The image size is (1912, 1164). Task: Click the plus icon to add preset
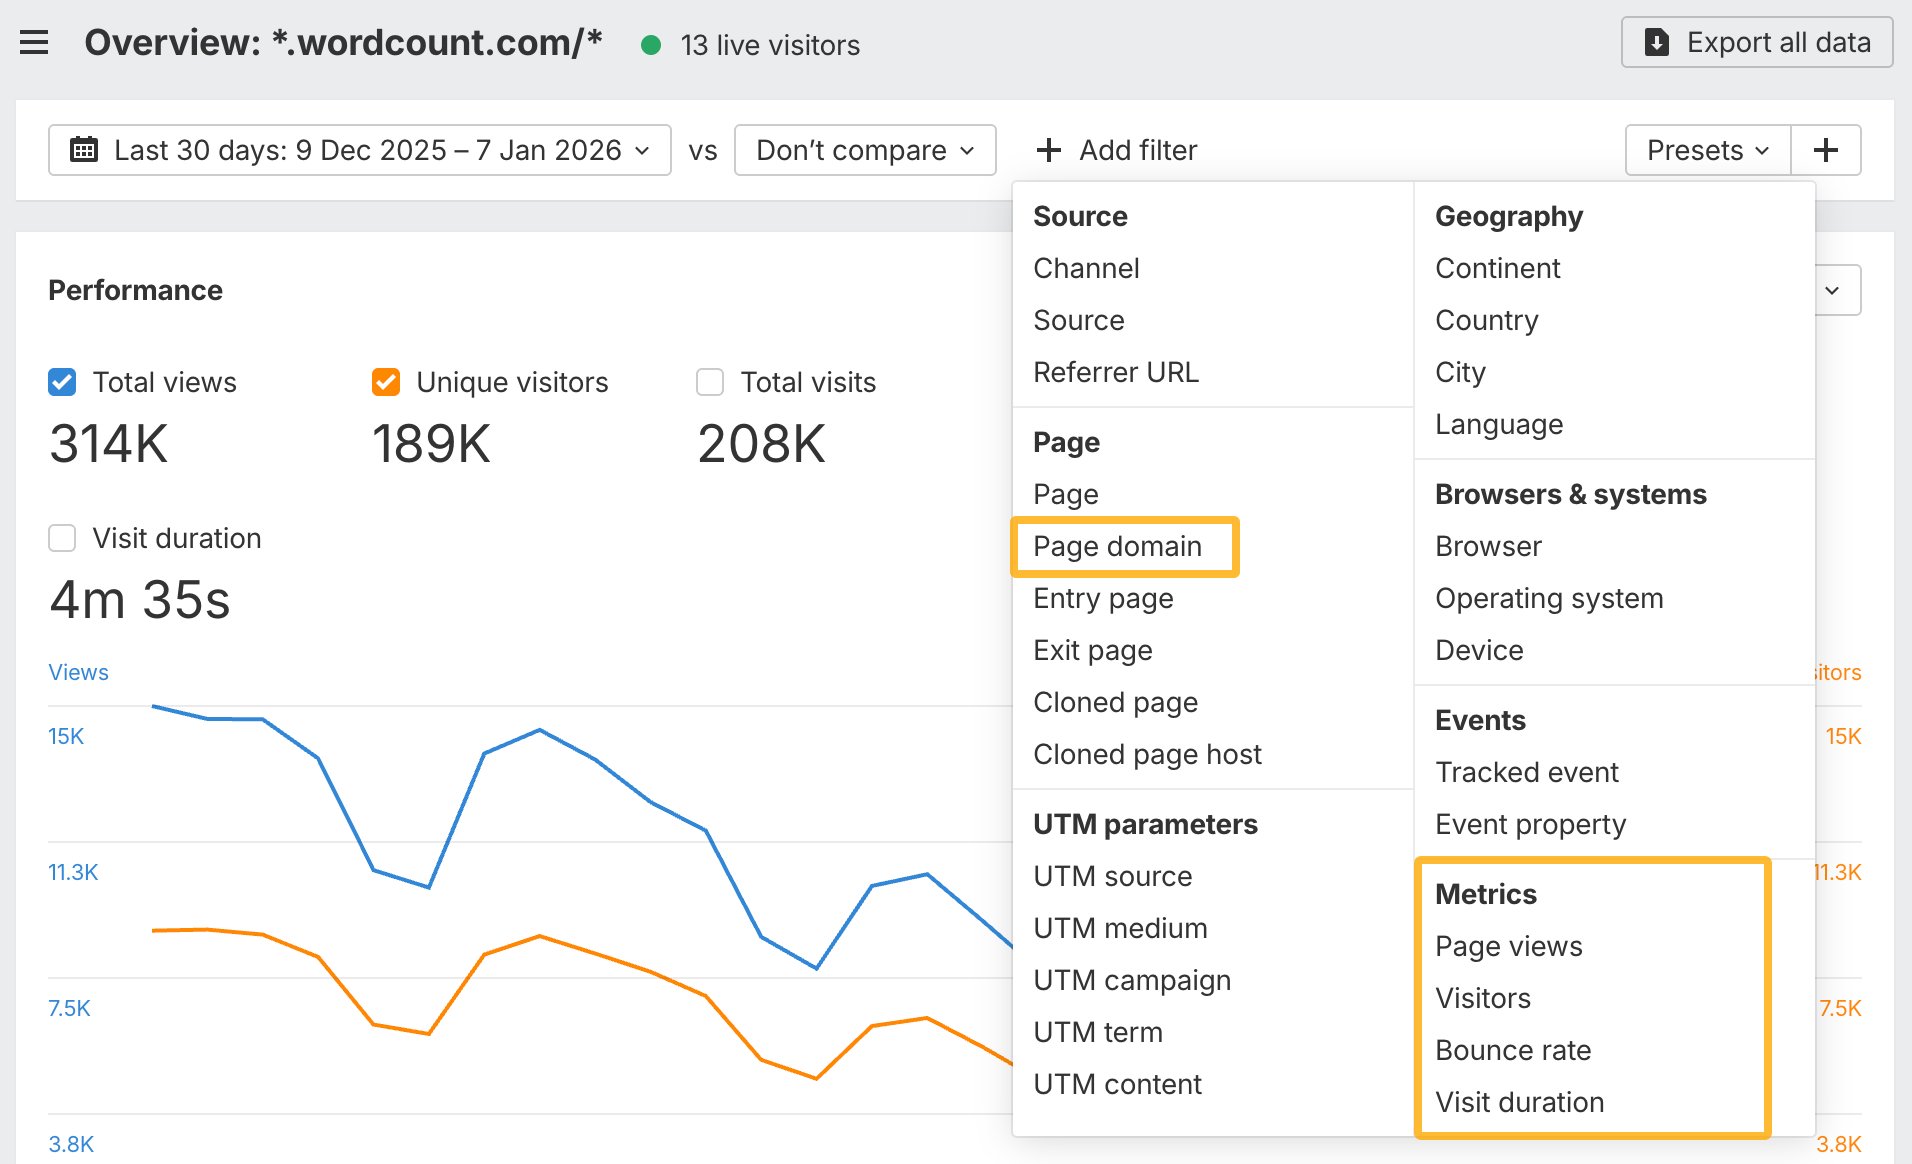1825,150
